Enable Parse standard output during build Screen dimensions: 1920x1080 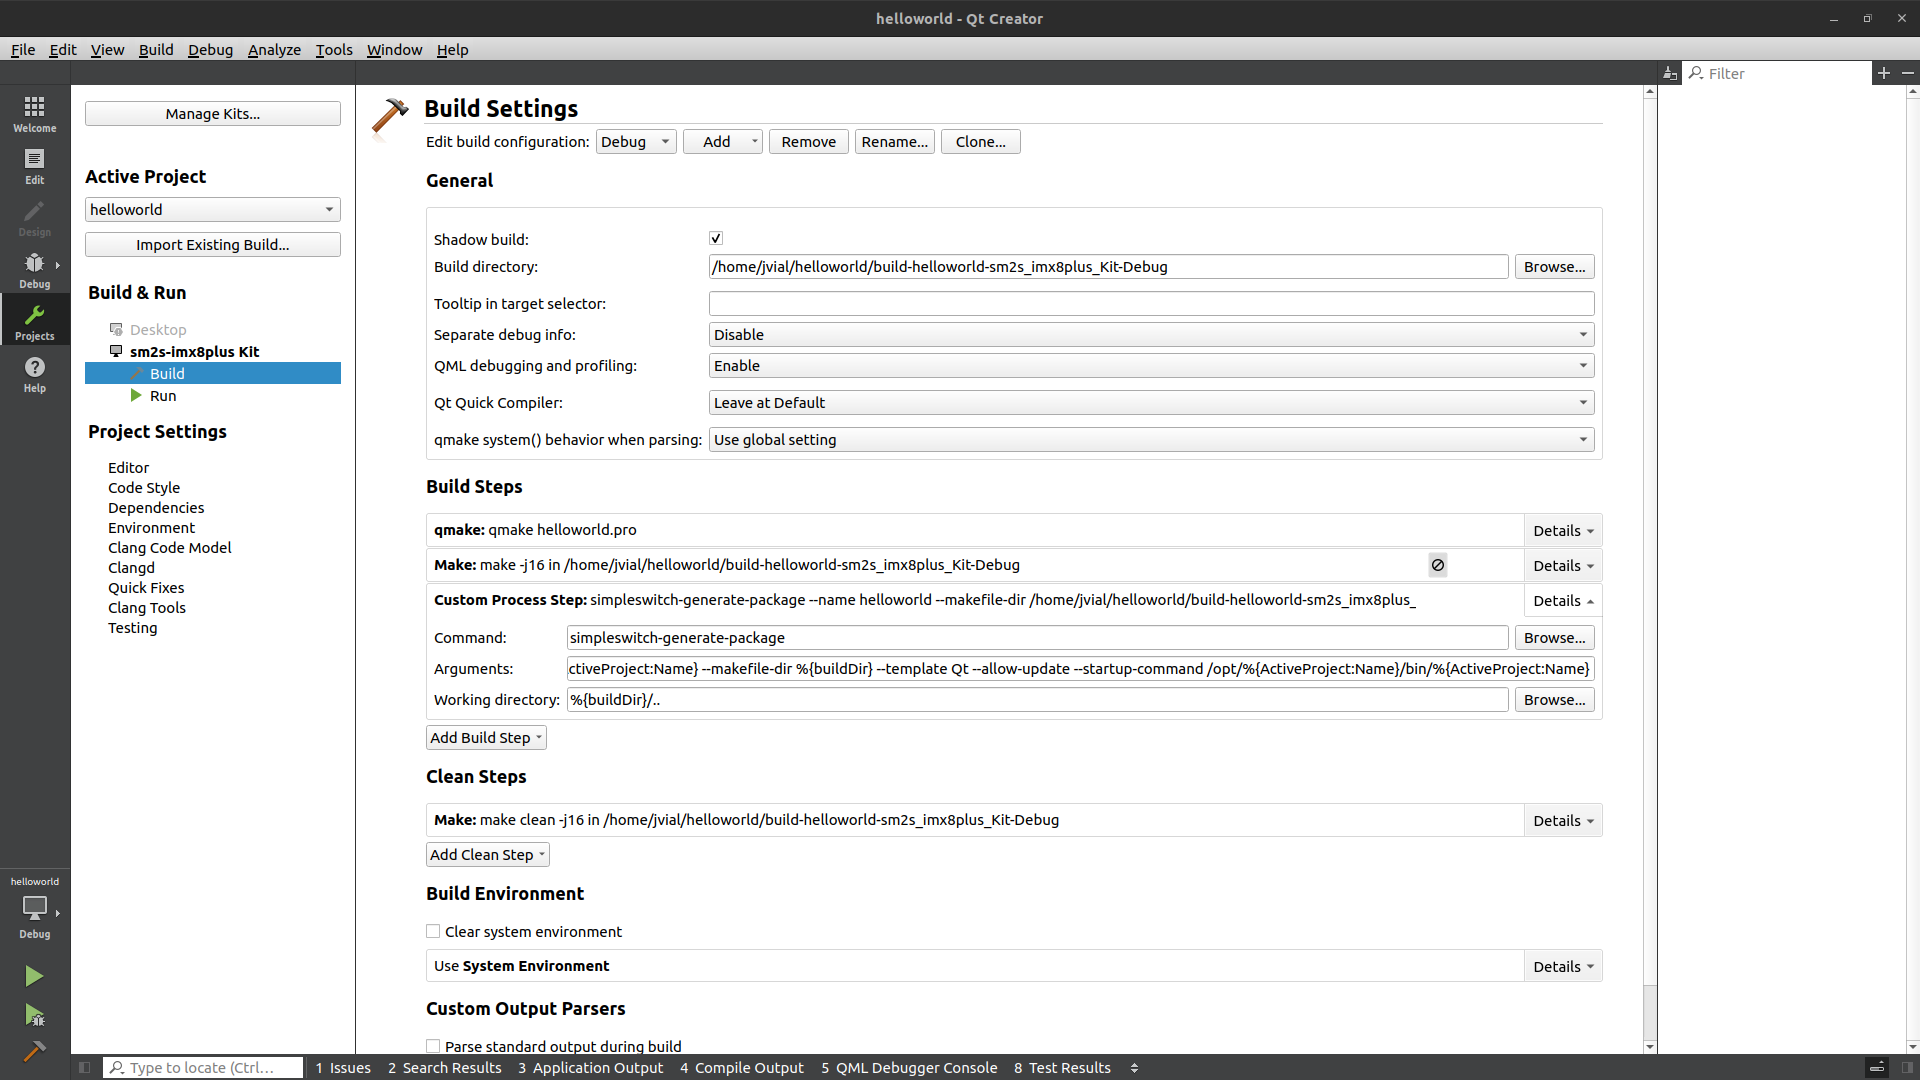[x=432, y=1045]
